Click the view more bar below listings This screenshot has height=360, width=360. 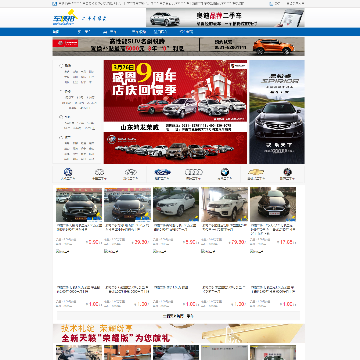point(178,316)
